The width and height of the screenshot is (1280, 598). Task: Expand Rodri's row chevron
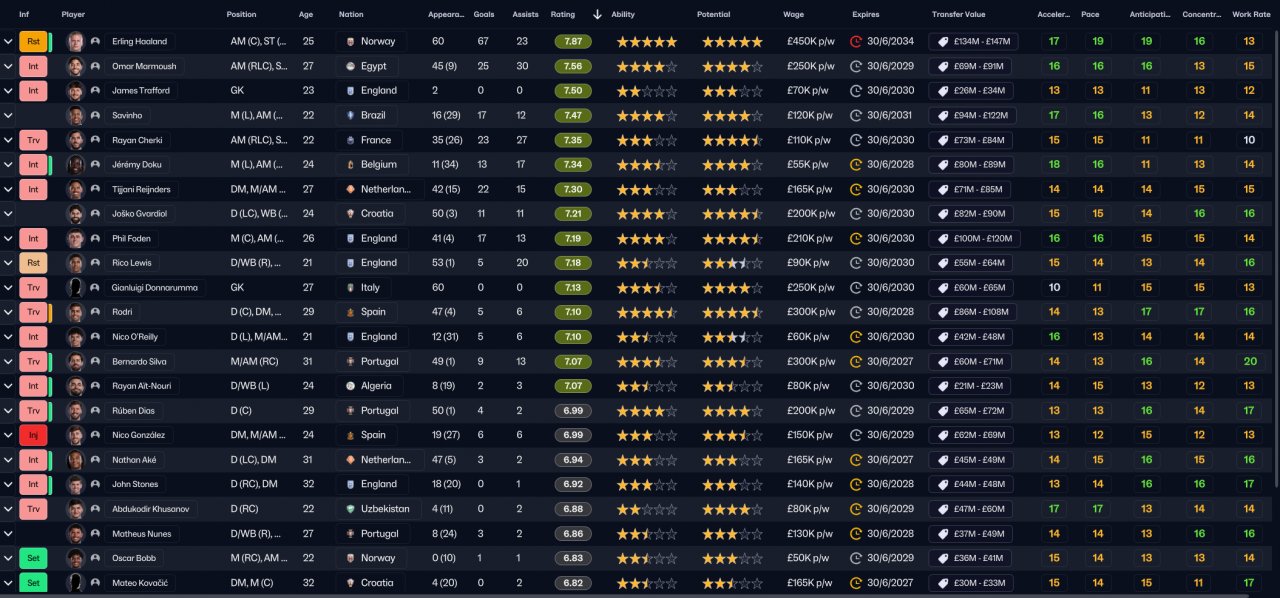(x=8, y=312)
